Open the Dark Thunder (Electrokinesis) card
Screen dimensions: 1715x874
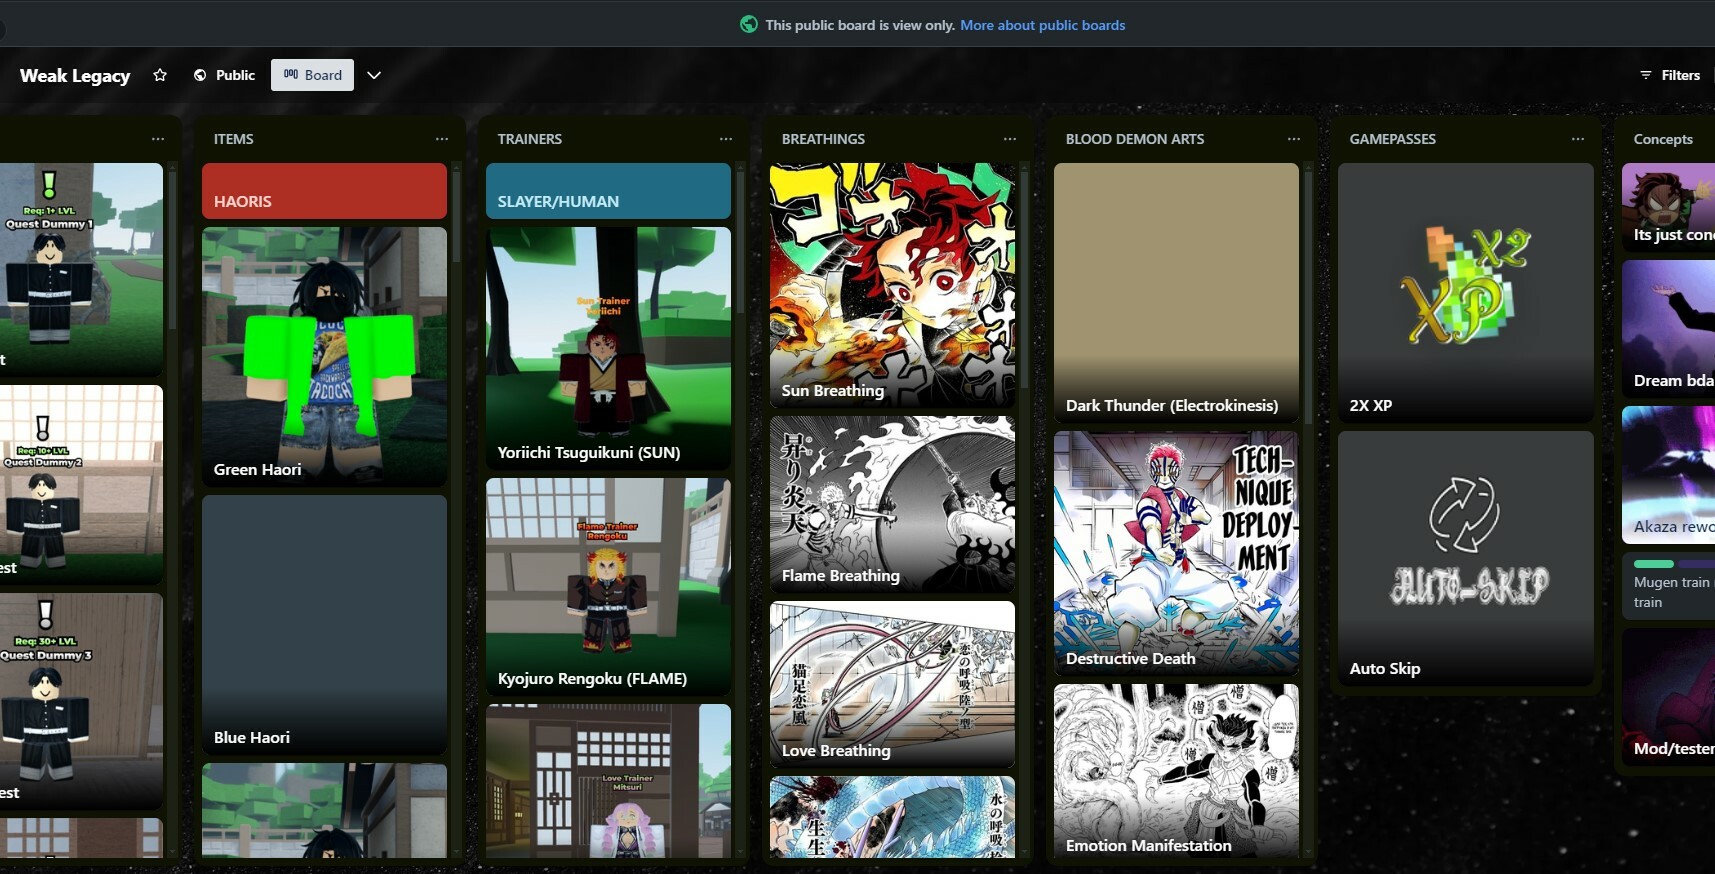point(1176,293)
